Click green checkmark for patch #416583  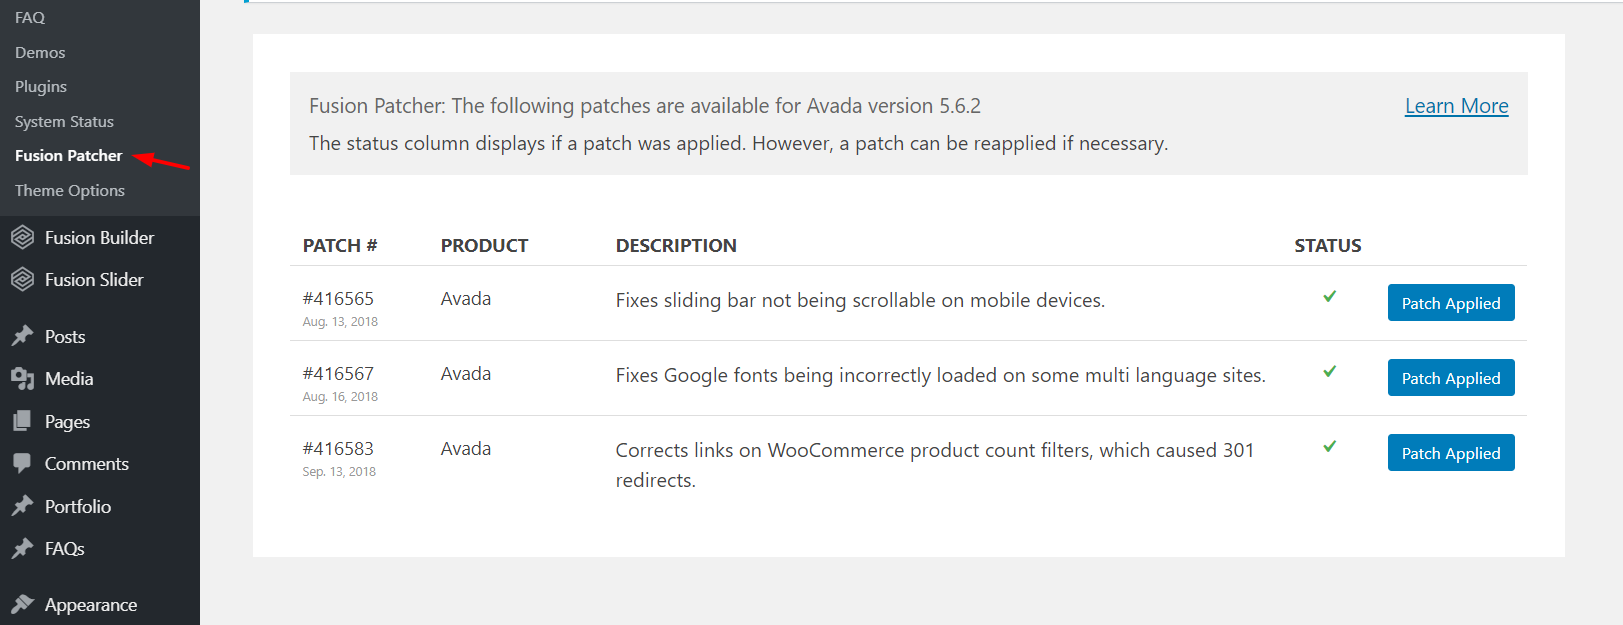(1329, 446)
